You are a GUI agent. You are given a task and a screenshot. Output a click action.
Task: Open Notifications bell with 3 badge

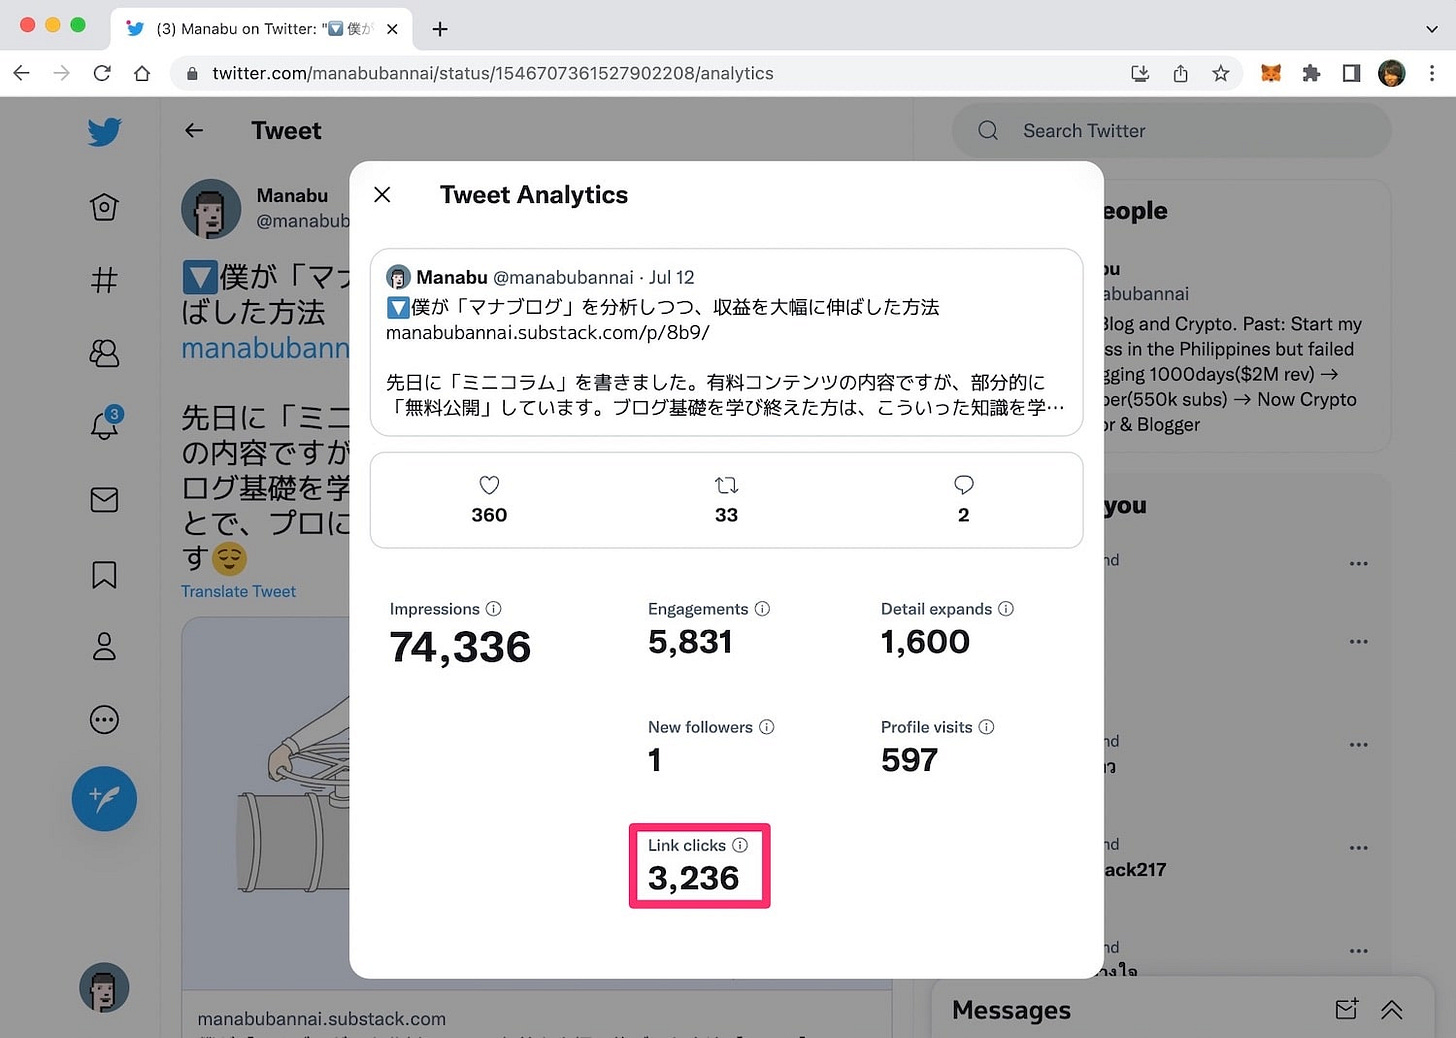104,424
